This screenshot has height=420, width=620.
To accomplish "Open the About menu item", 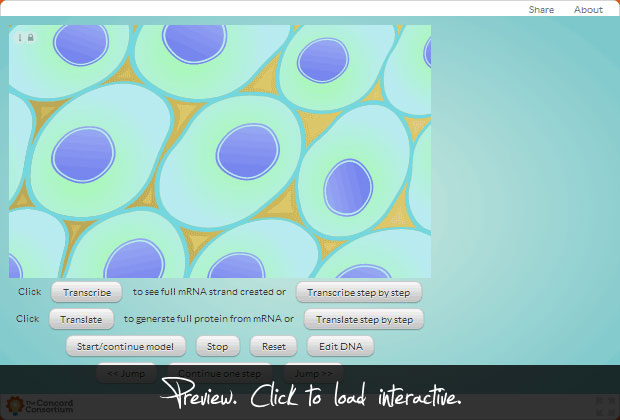I will pos(588,9).
